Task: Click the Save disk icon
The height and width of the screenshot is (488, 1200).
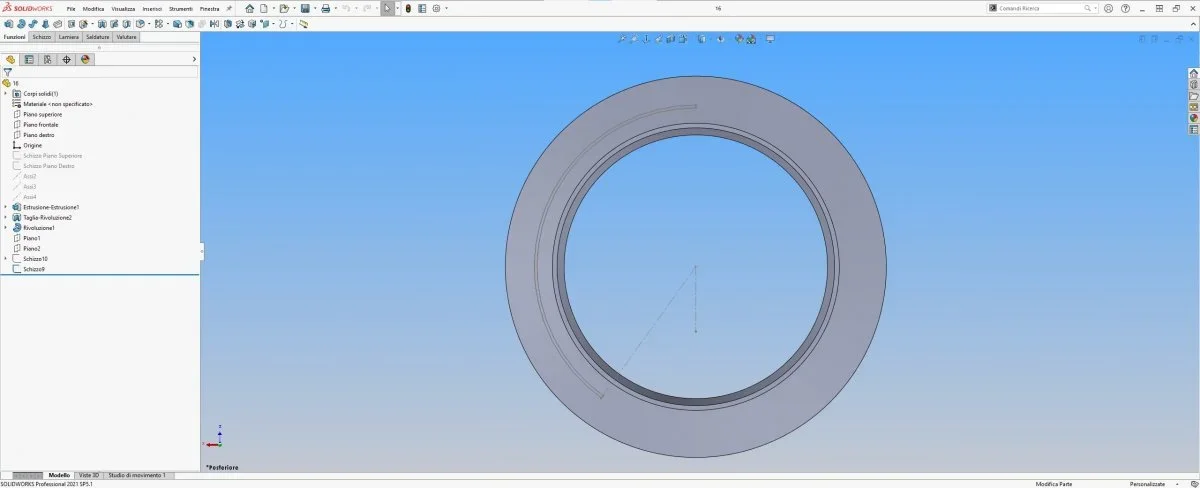Action: (x=304, y=8)
